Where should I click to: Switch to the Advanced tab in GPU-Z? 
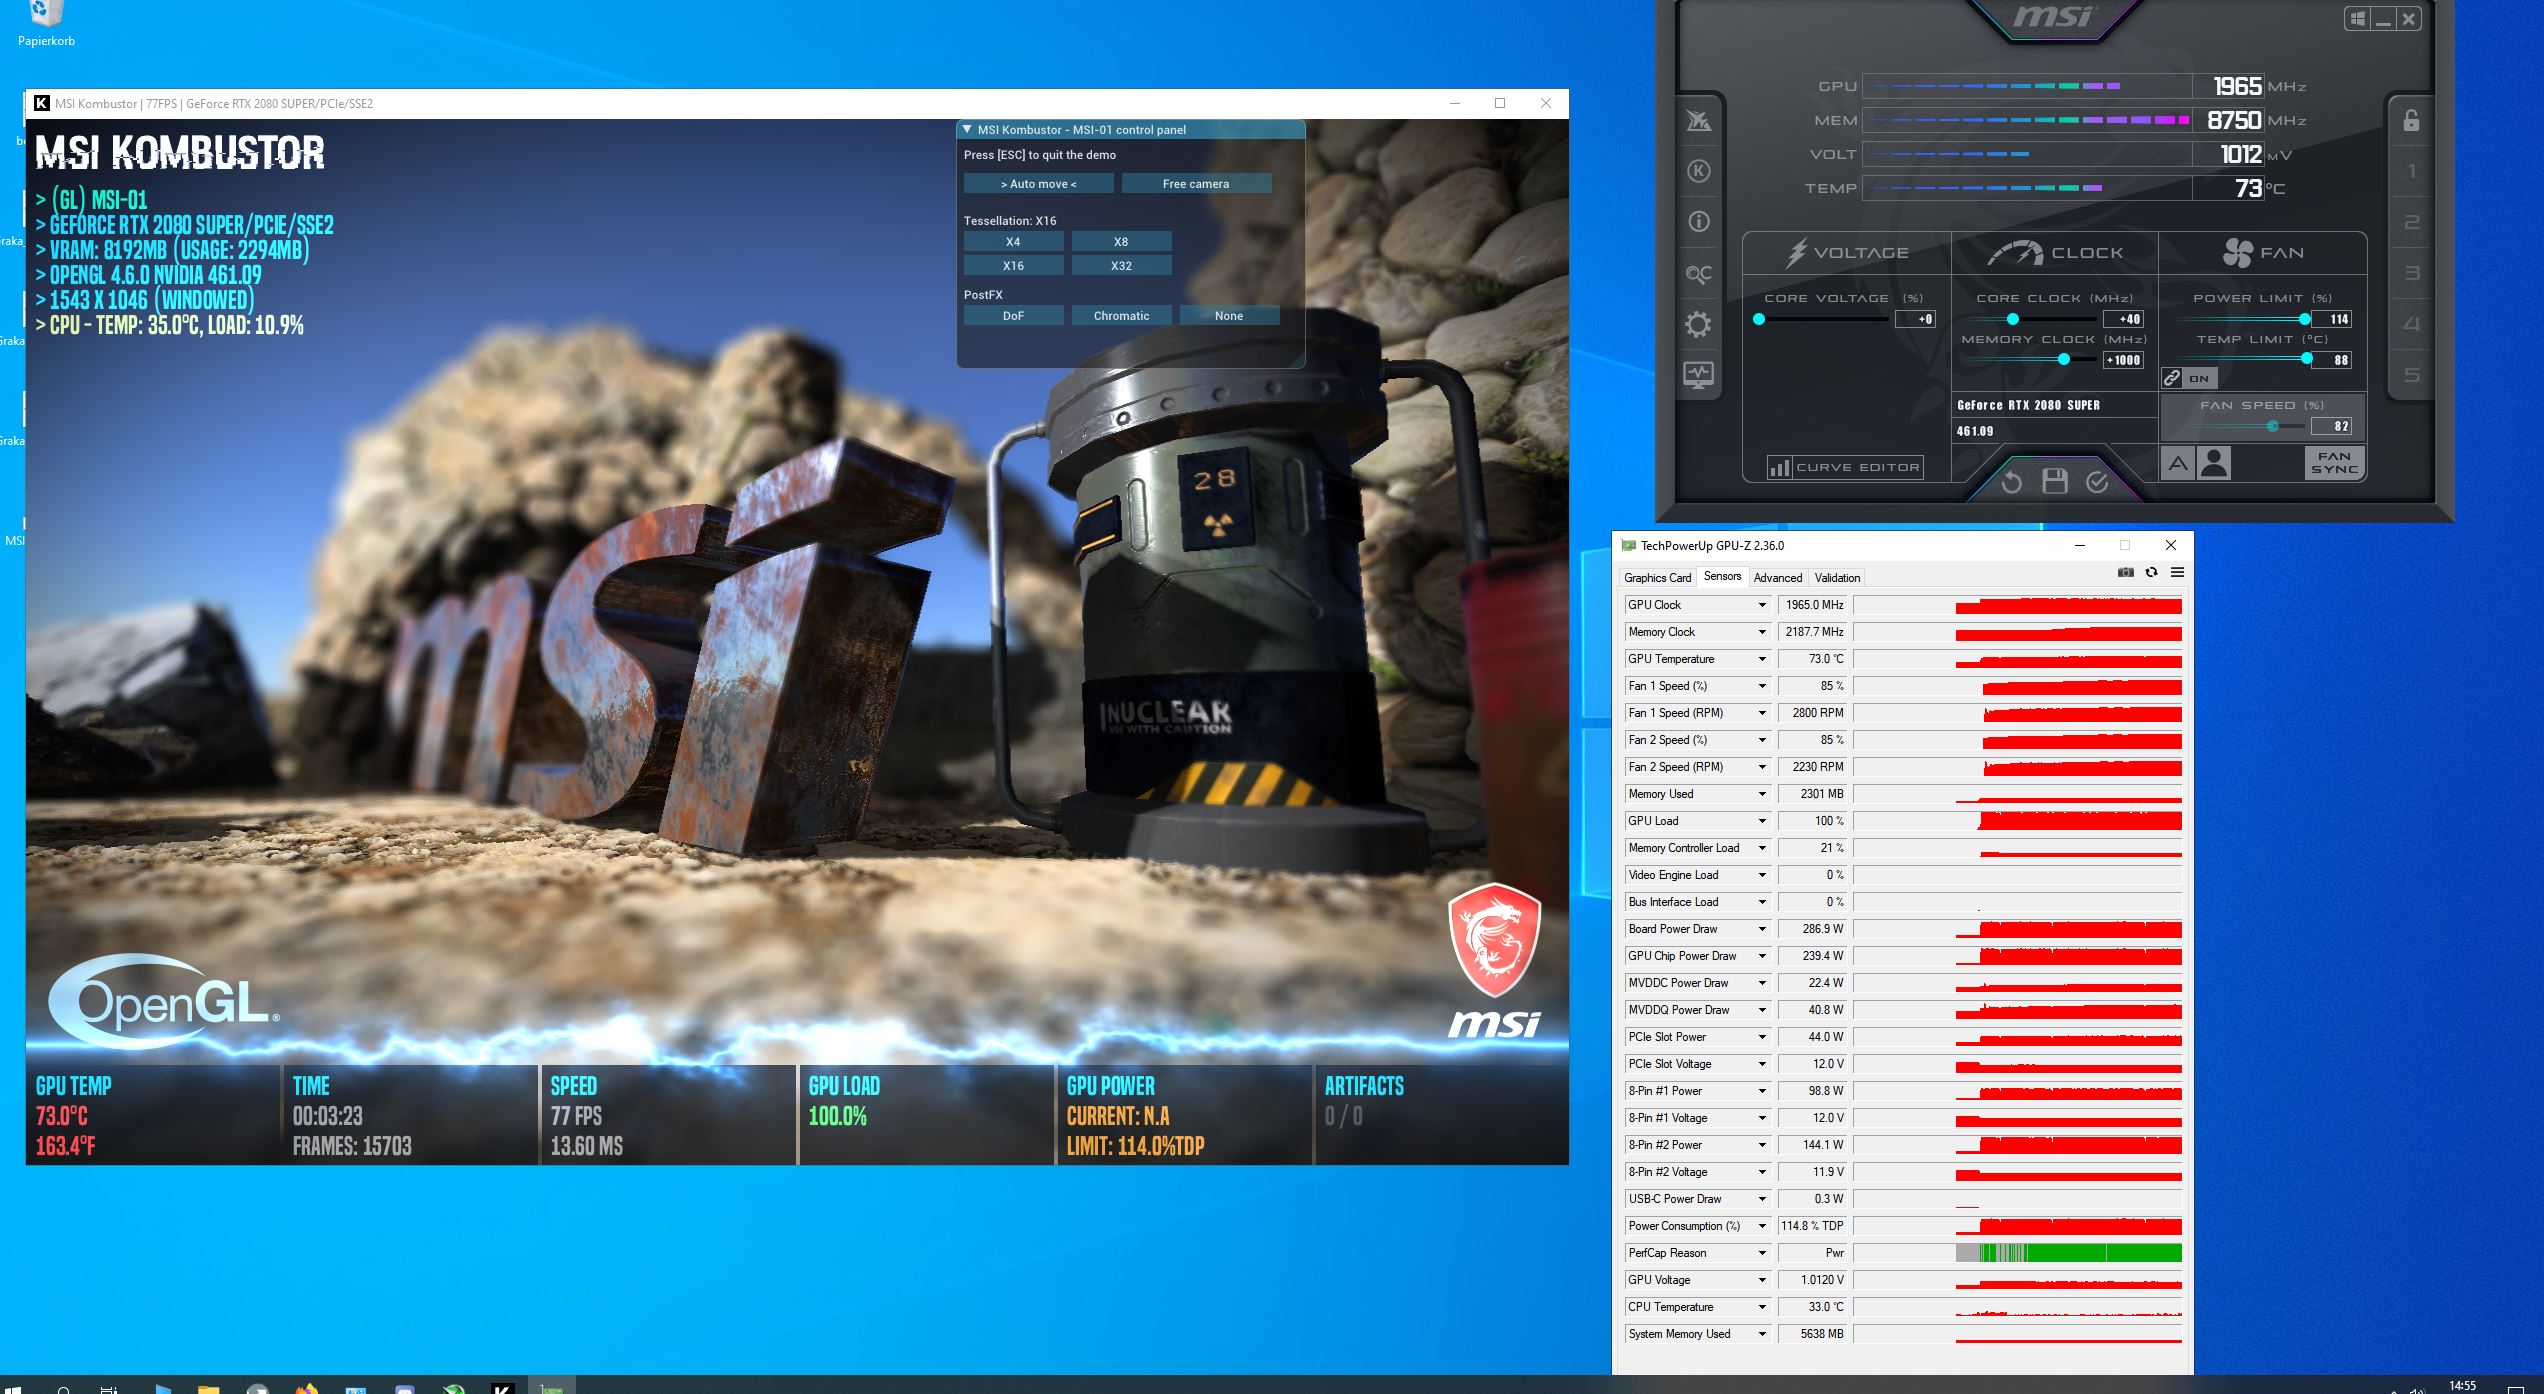[1777, 577]
